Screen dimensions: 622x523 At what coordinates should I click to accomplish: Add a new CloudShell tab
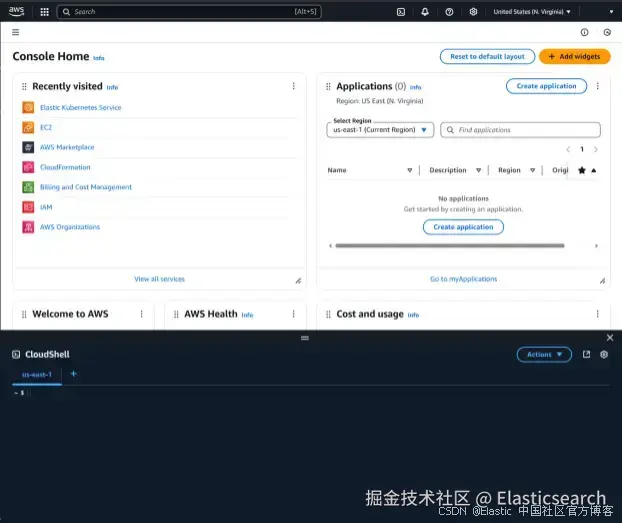pyautogui.click(x=73, y=374)
